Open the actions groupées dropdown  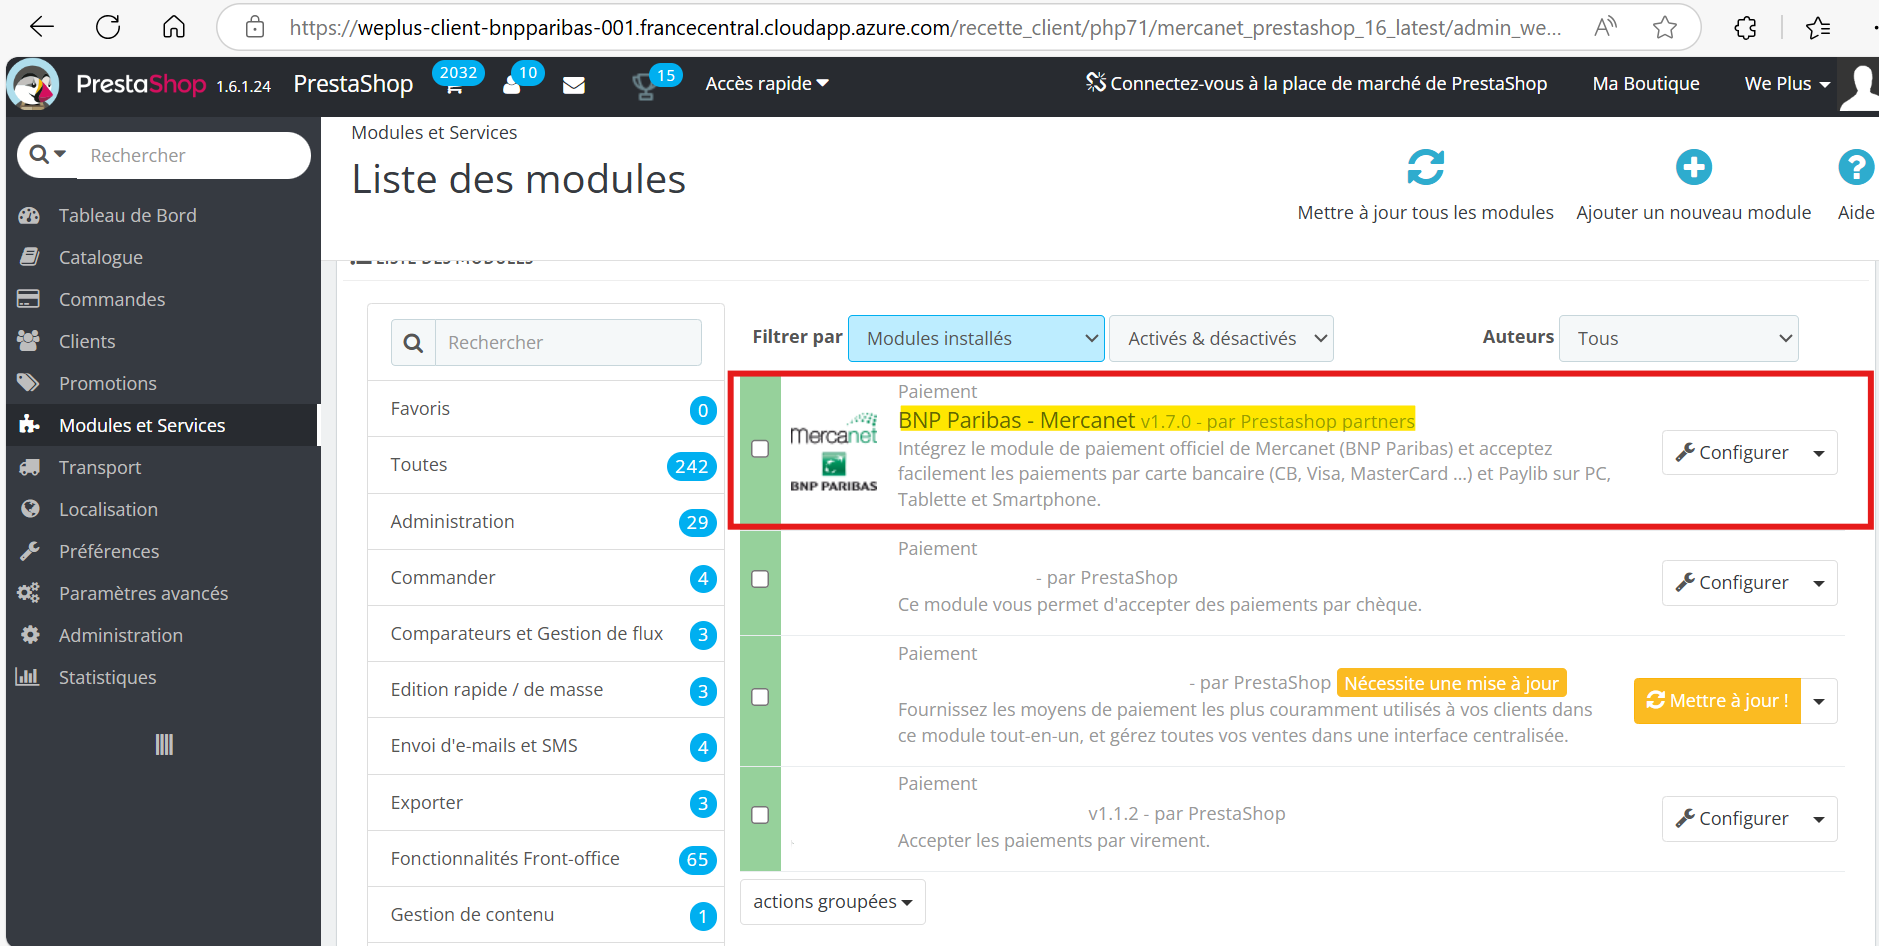832,902
